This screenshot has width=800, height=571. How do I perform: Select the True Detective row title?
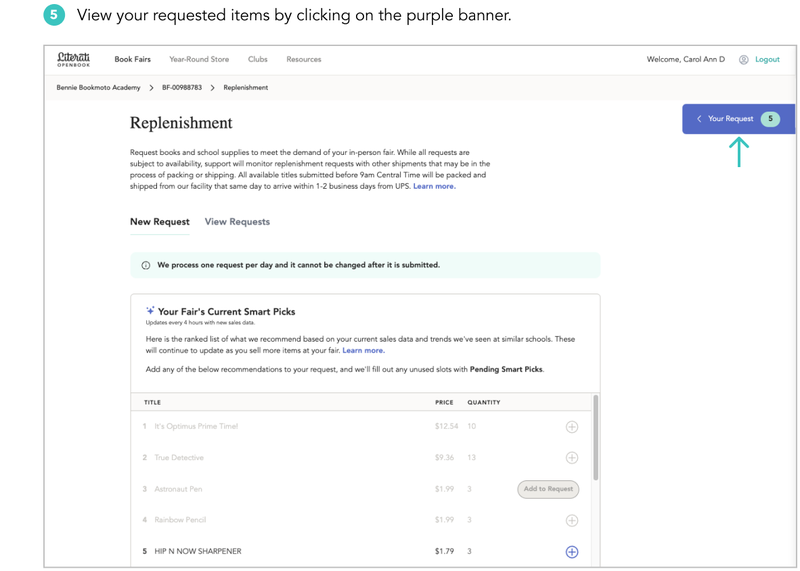[x=179, y=458]
